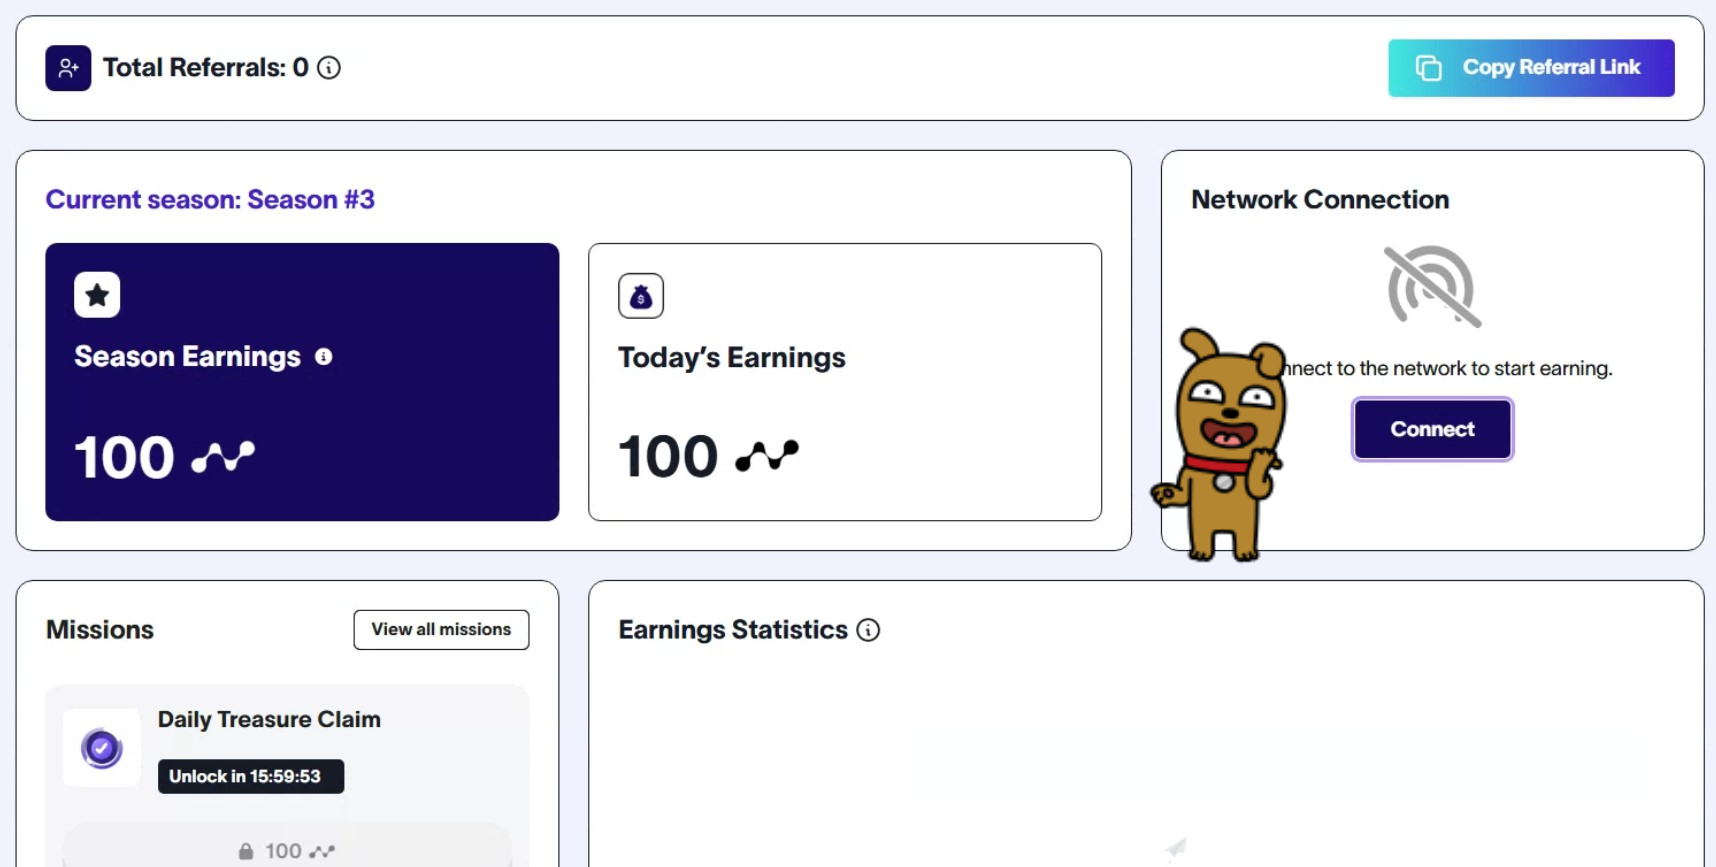
Task: Click the Today's Earnings value 100
Action: (x=668, y=457)
